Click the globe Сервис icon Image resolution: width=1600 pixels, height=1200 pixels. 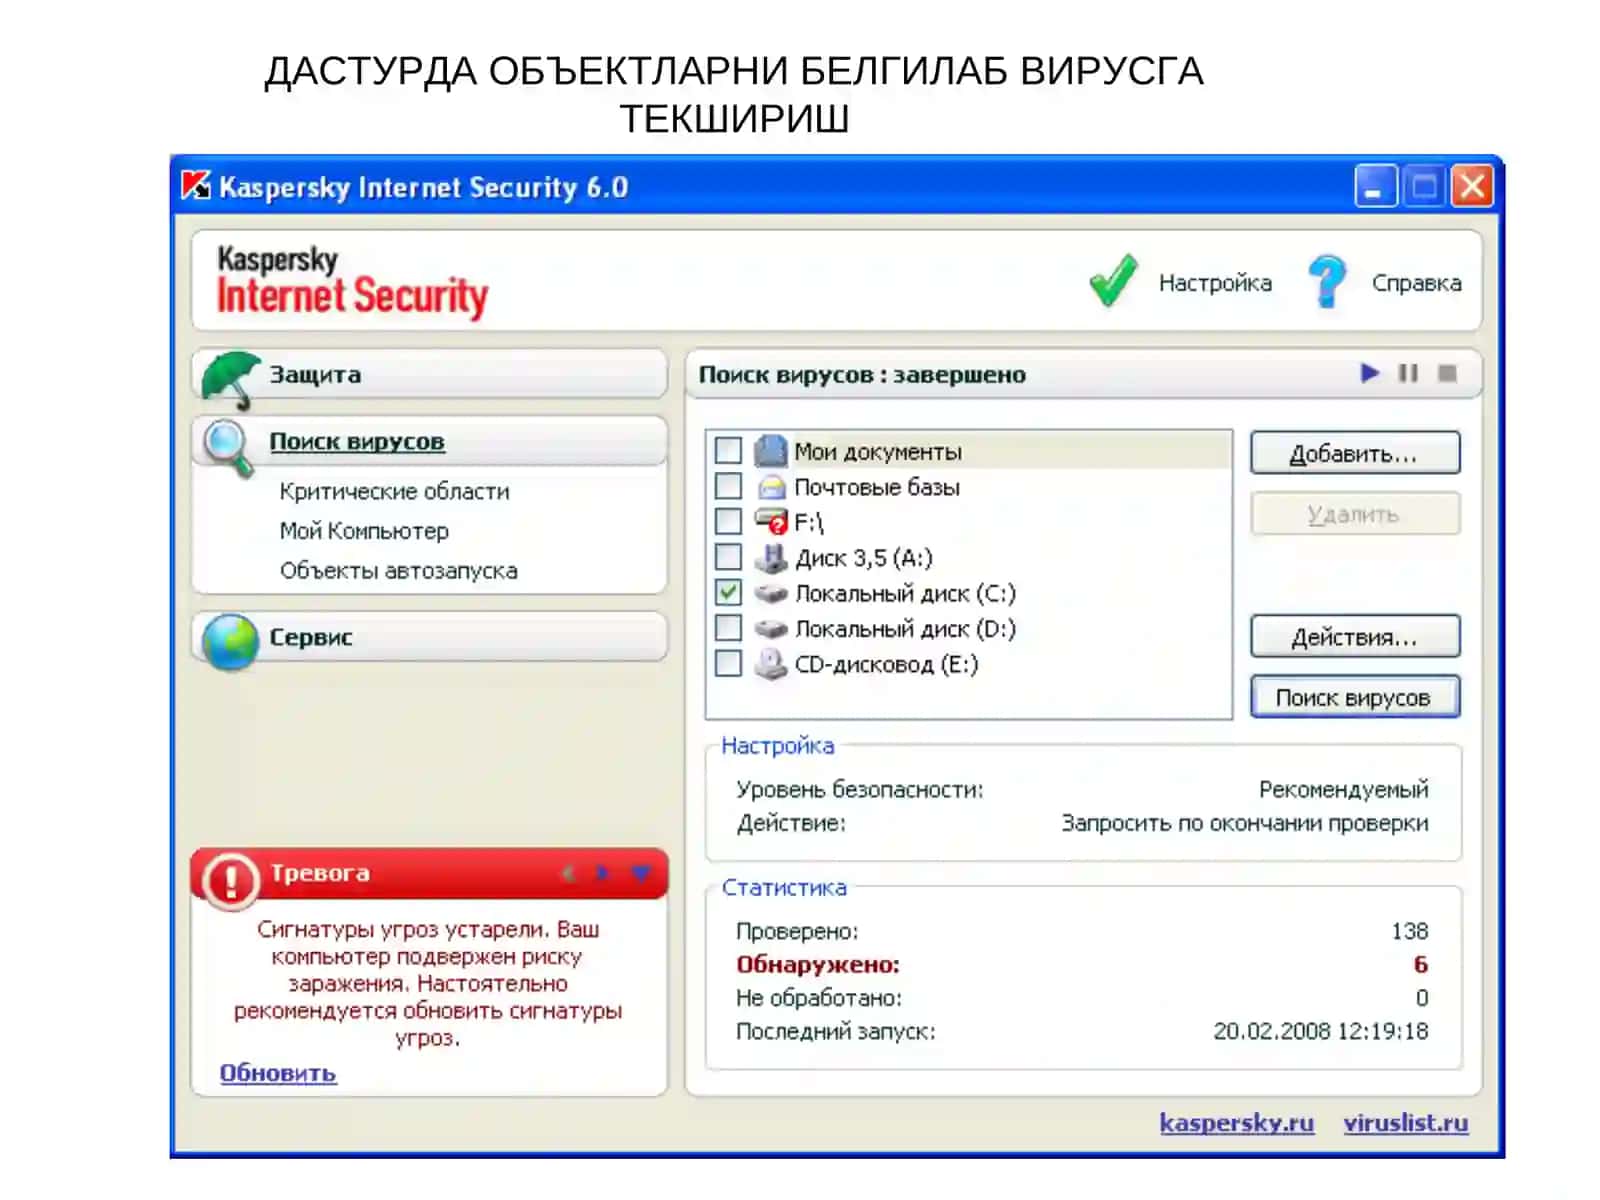coord(230,640)
